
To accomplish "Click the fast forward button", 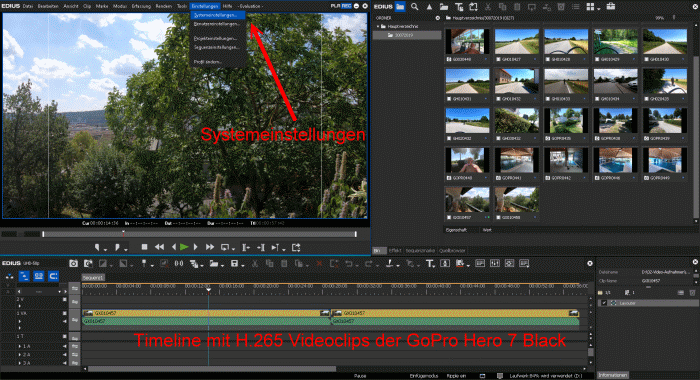I will click(210, 247).
